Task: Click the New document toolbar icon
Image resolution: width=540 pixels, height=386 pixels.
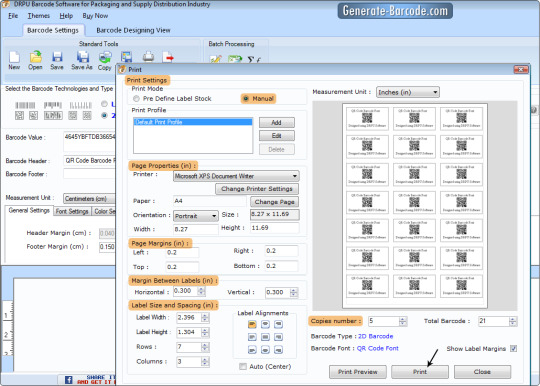Action: click(x=14, y=57)
